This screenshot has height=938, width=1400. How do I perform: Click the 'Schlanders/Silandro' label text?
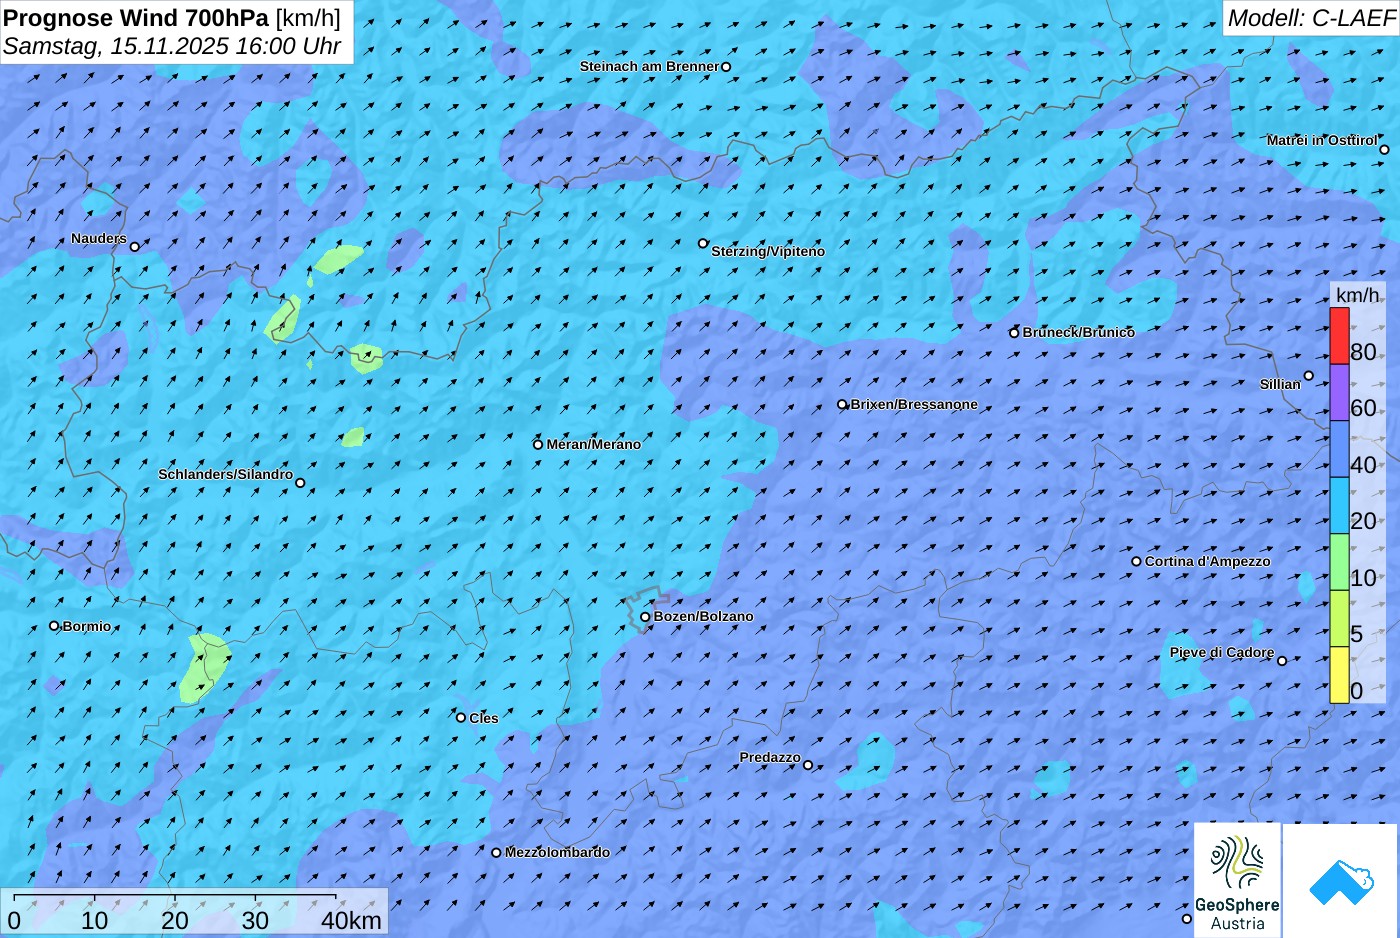225,474
